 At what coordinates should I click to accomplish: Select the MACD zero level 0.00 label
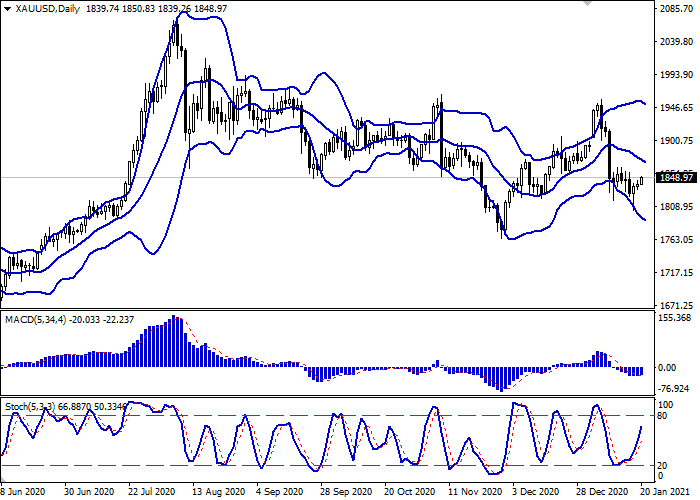pos(667,367)
